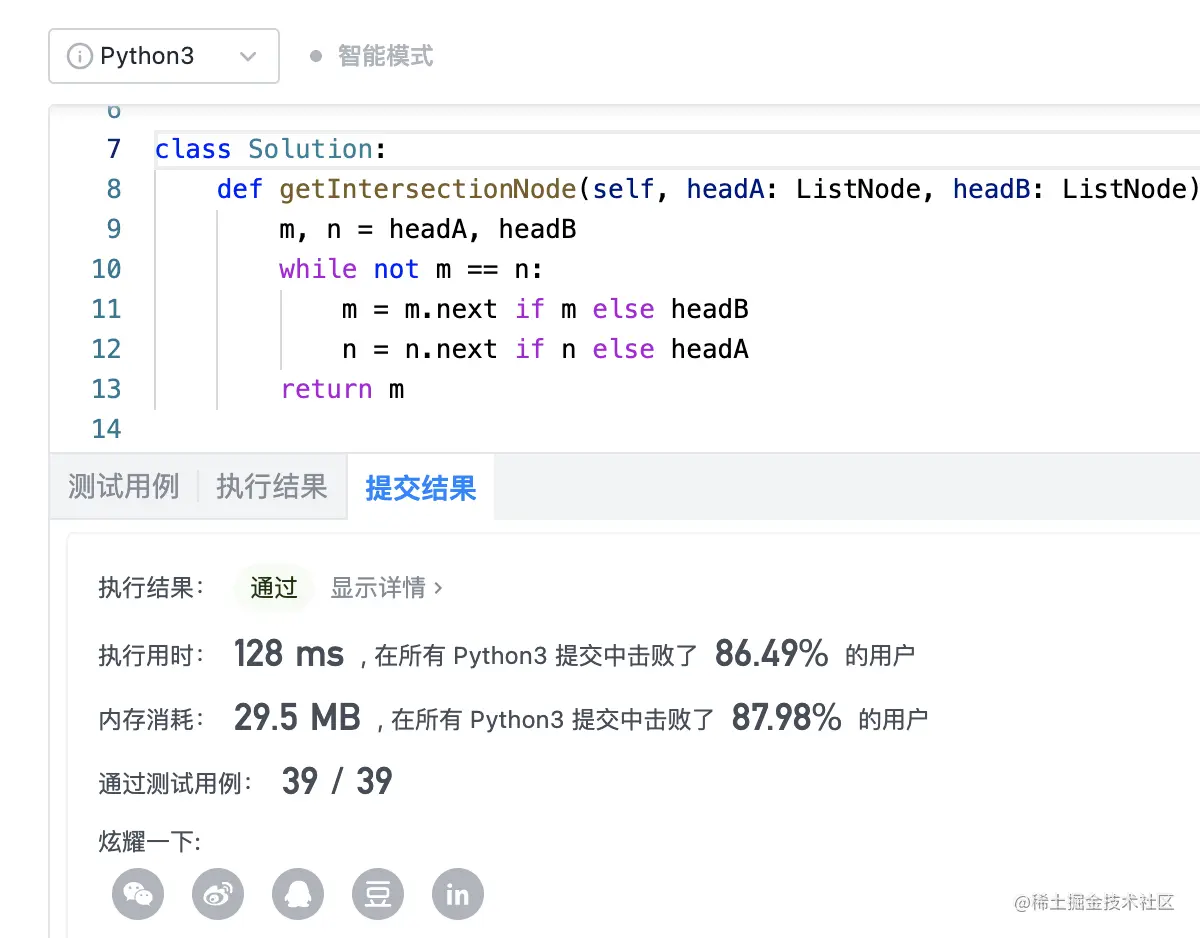Select the 提交结果 tab
The width and height of the screenshot is (1200, 938).
[421, 488]
